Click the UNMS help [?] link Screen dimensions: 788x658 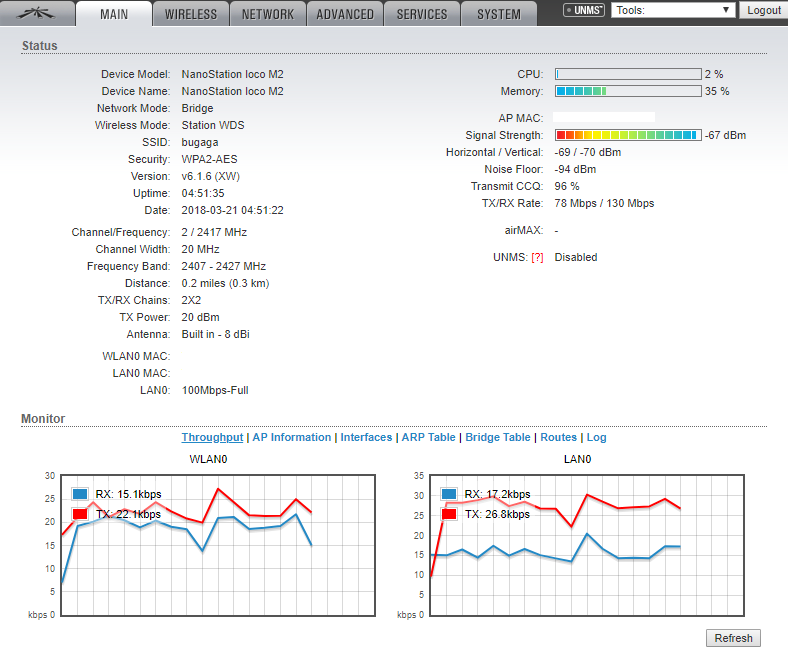[537, 257]
